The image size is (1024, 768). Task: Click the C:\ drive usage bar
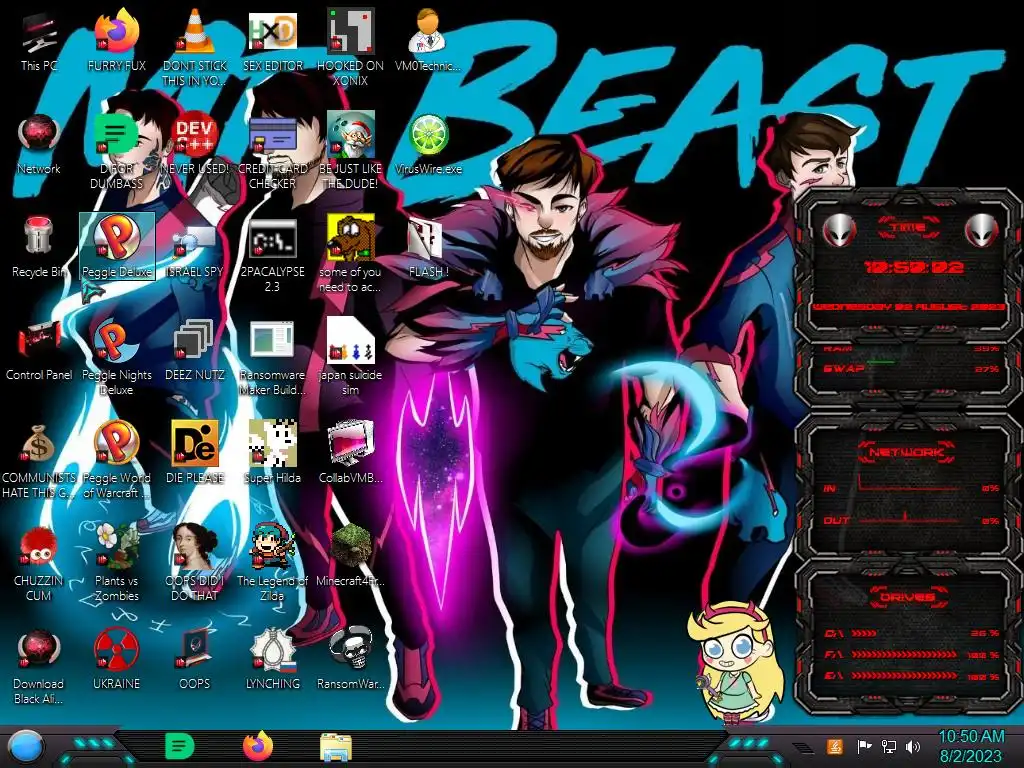tap(911, 633)
